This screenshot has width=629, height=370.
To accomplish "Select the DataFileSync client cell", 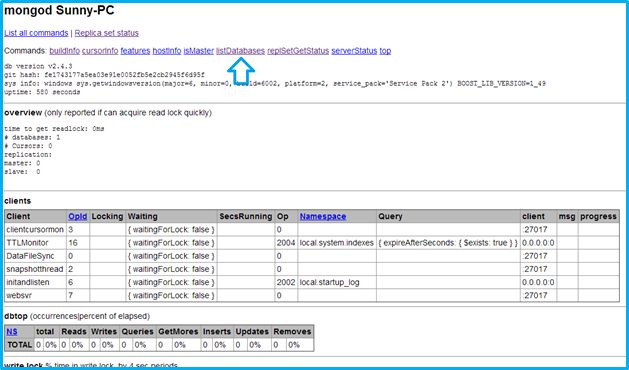I will click(35, 256).
